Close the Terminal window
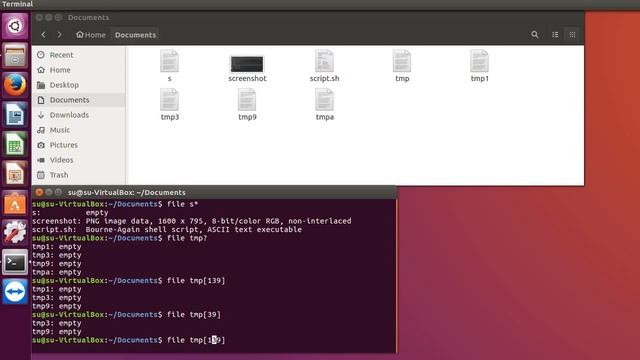Image resolution: width=640 pixels, height=360 pixels. (39, 192)
